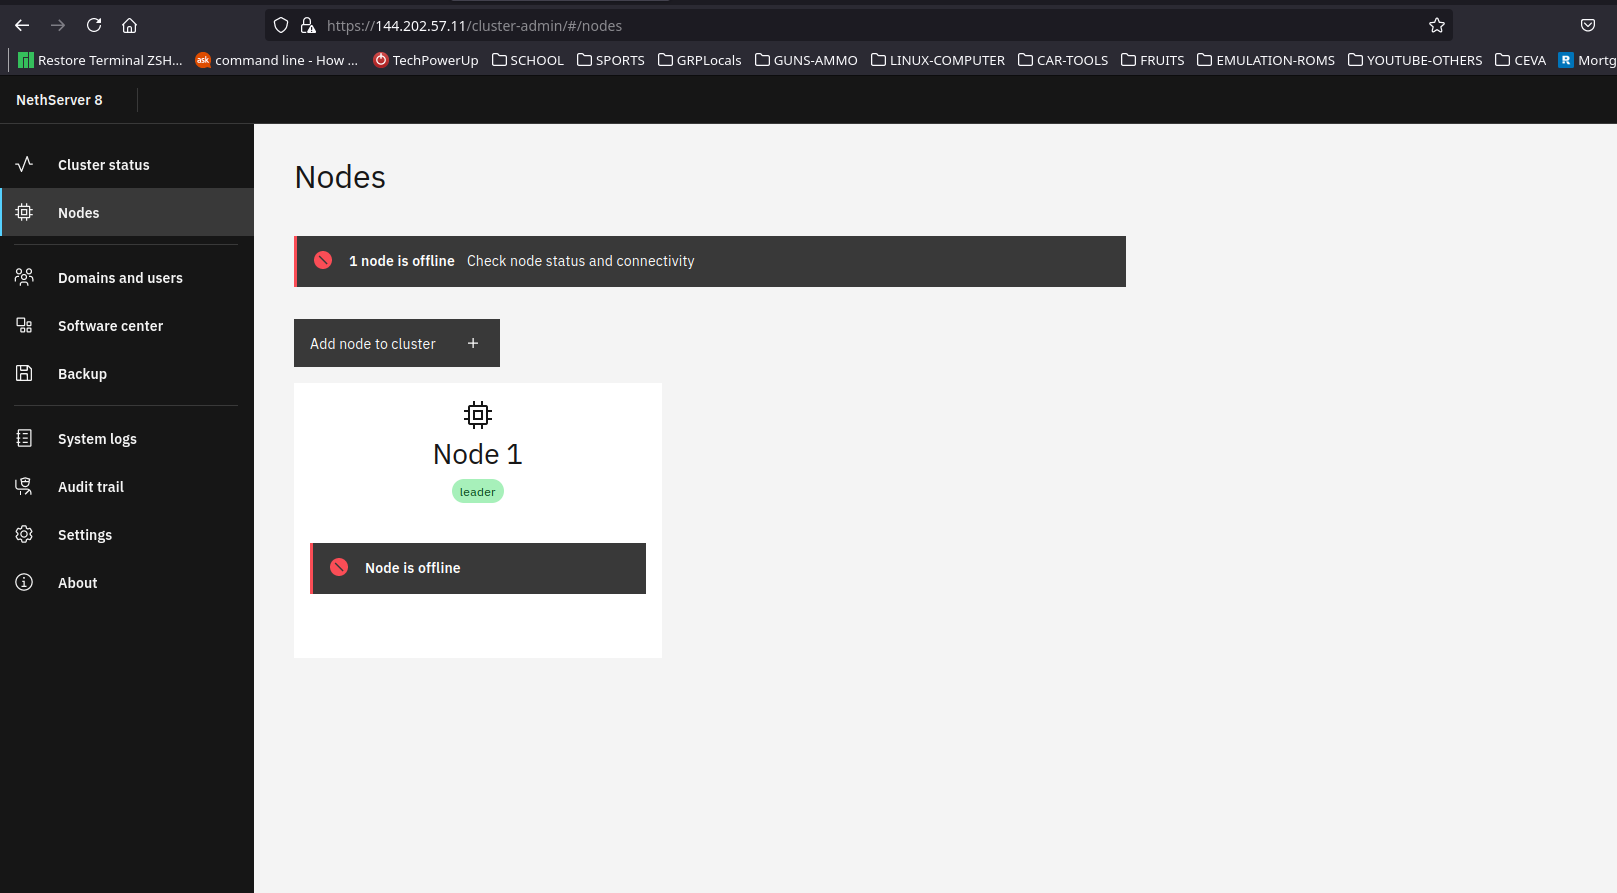Screen dimensions: 1617x893
Task: Click the browser forward arrow
Action: tap(58, 25)
